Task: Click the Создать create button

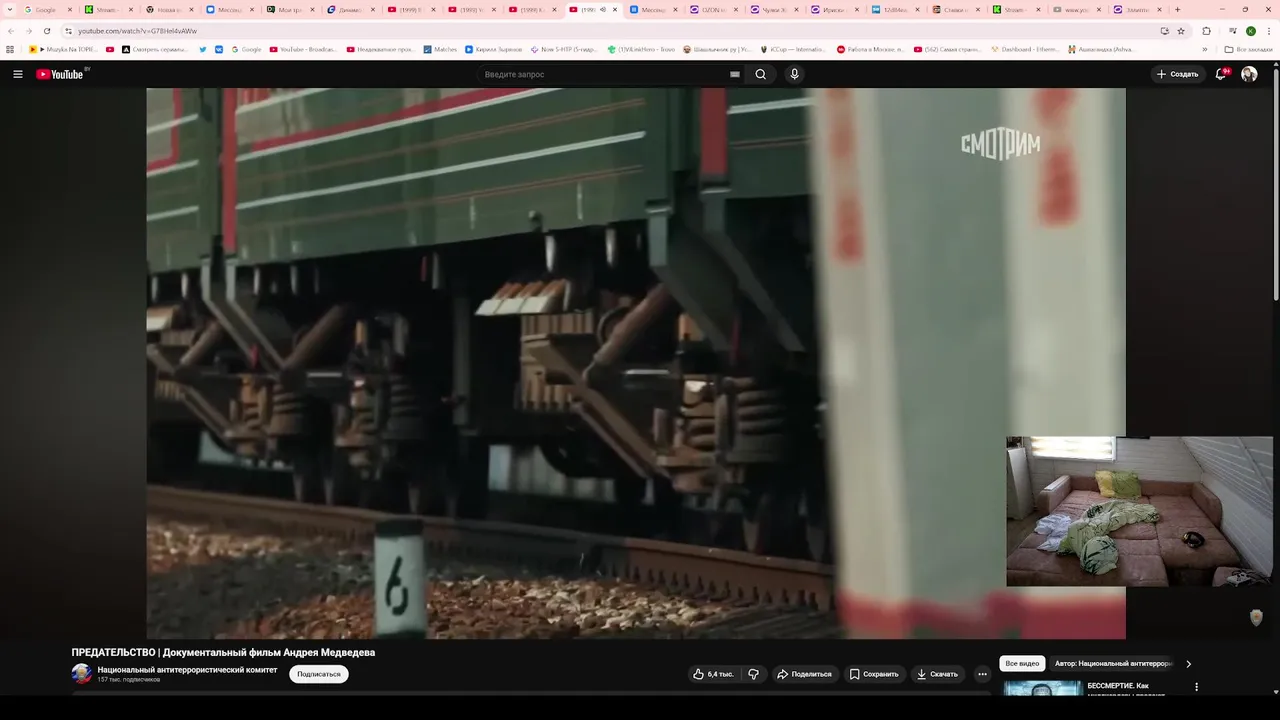Action: [x=1177, y=74]
